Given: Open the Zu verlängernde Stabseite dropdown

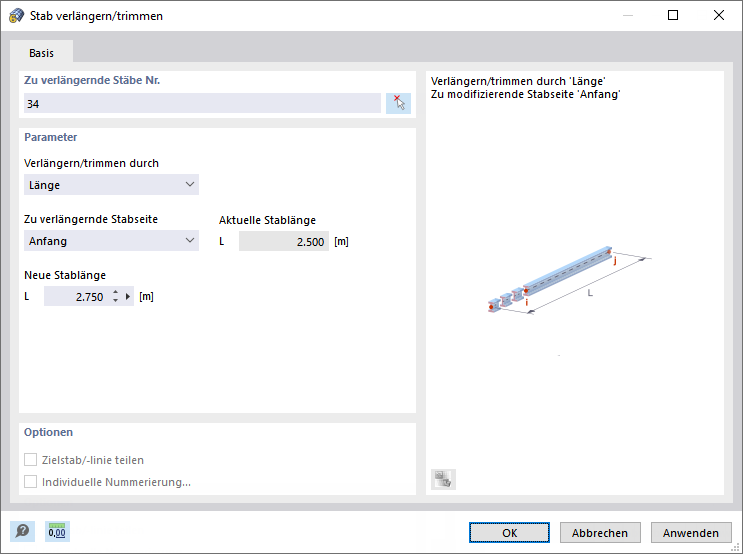Looking at the screenshot, I should click(x=111, y=241).
